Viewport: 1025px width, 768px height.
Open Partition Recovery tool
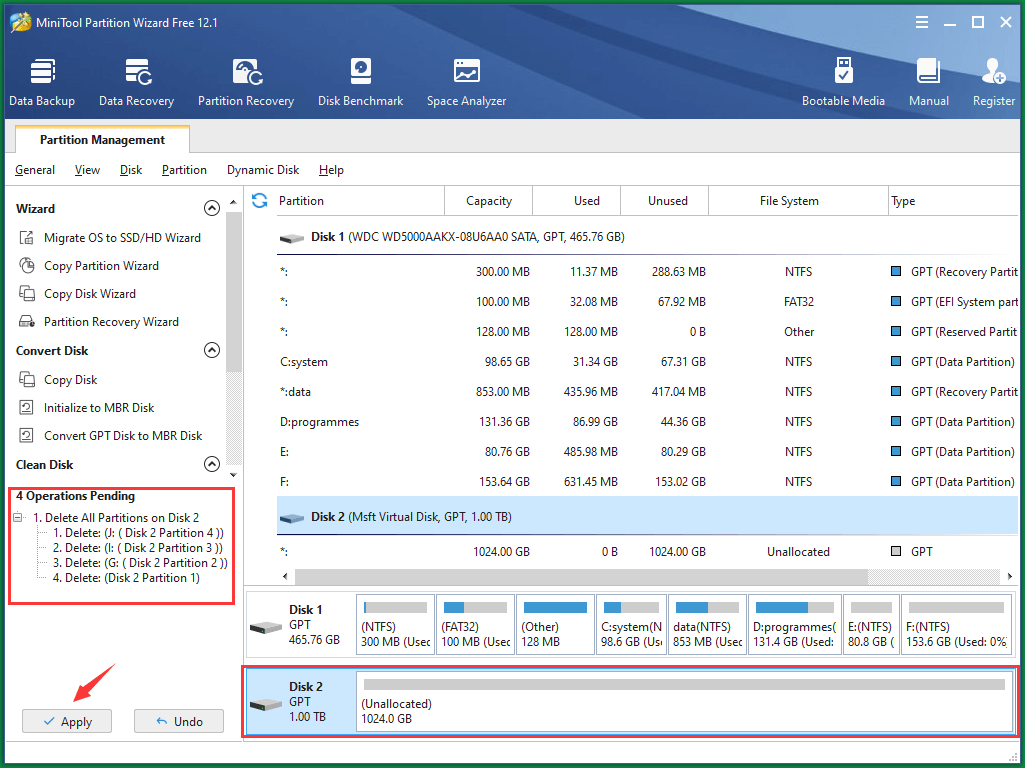click(x=246, y=82)
